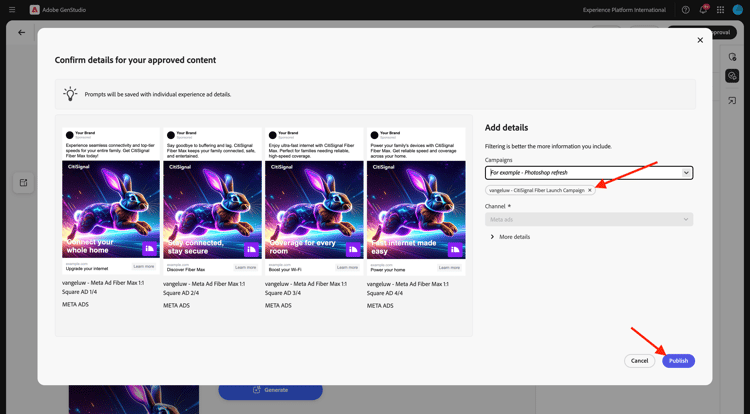The width and height of the screenshot is (750, 414).
Task: Click the third icon in the right rail
Action: (732, 101)
